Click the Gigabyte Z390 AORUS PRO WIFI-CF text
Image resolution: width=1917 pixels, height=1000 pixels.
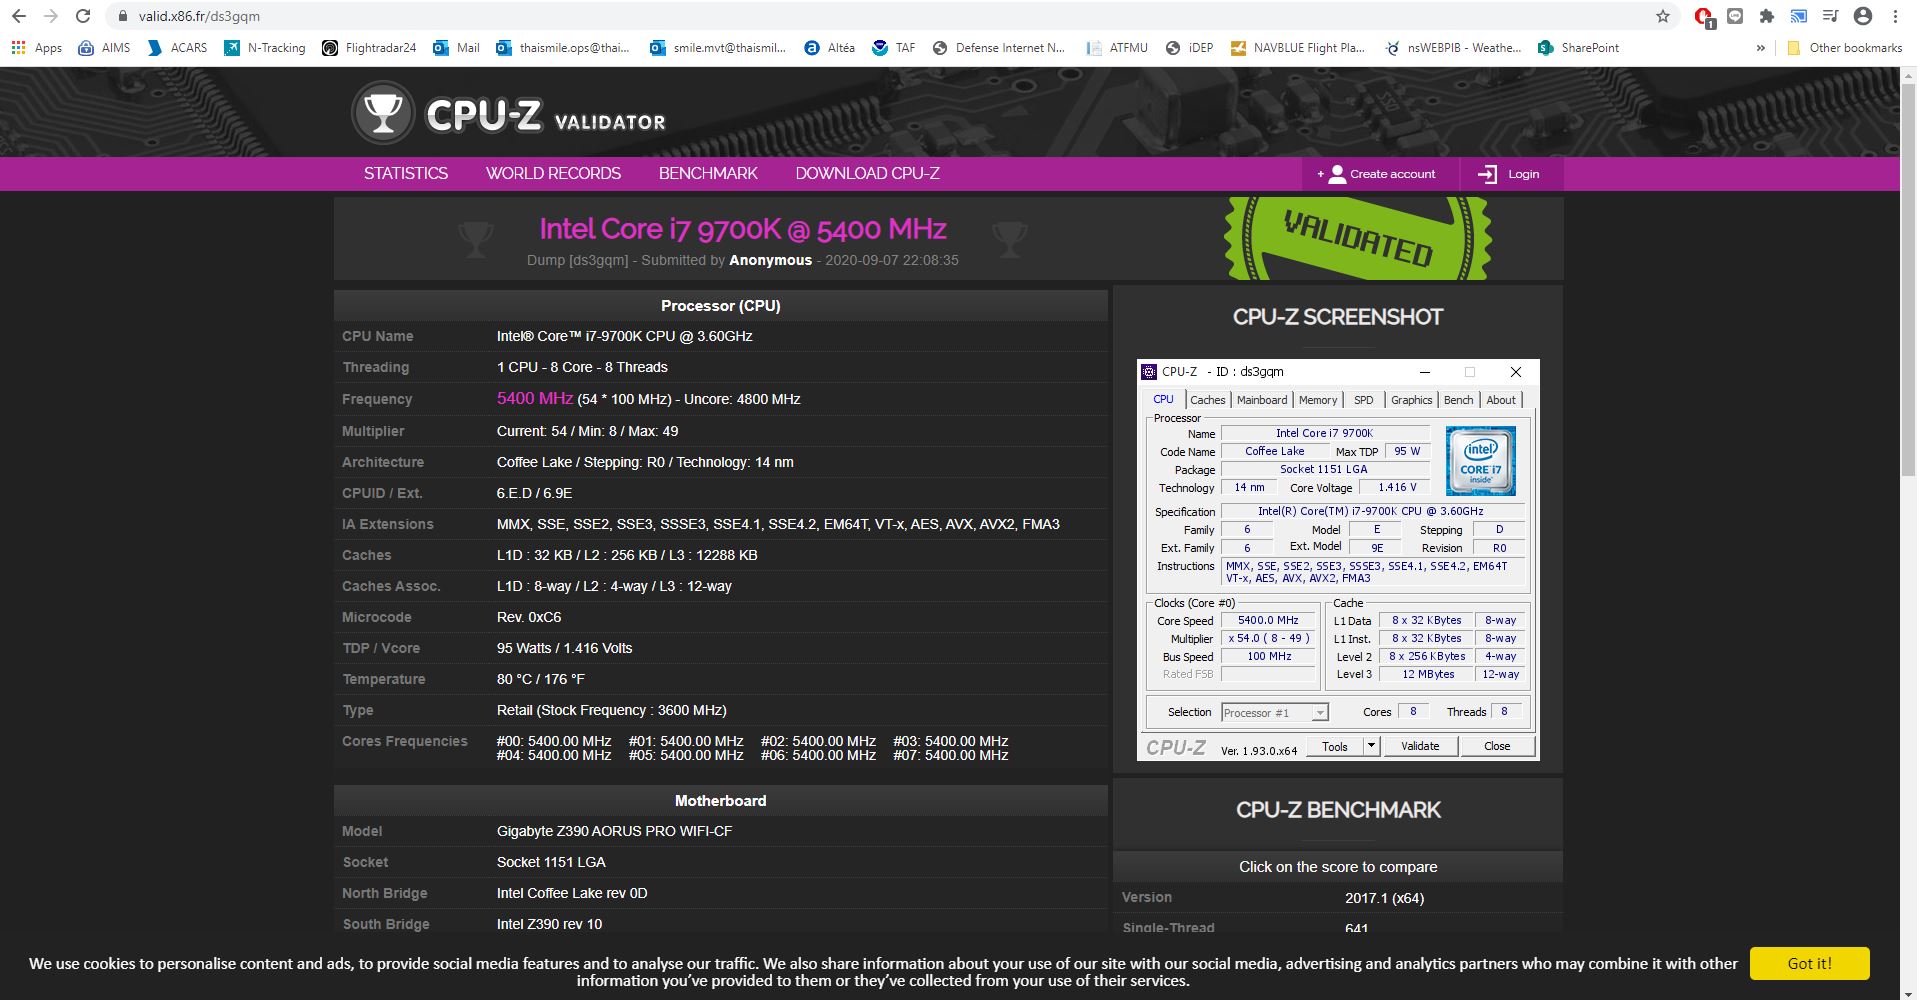[x=614, y=831]
